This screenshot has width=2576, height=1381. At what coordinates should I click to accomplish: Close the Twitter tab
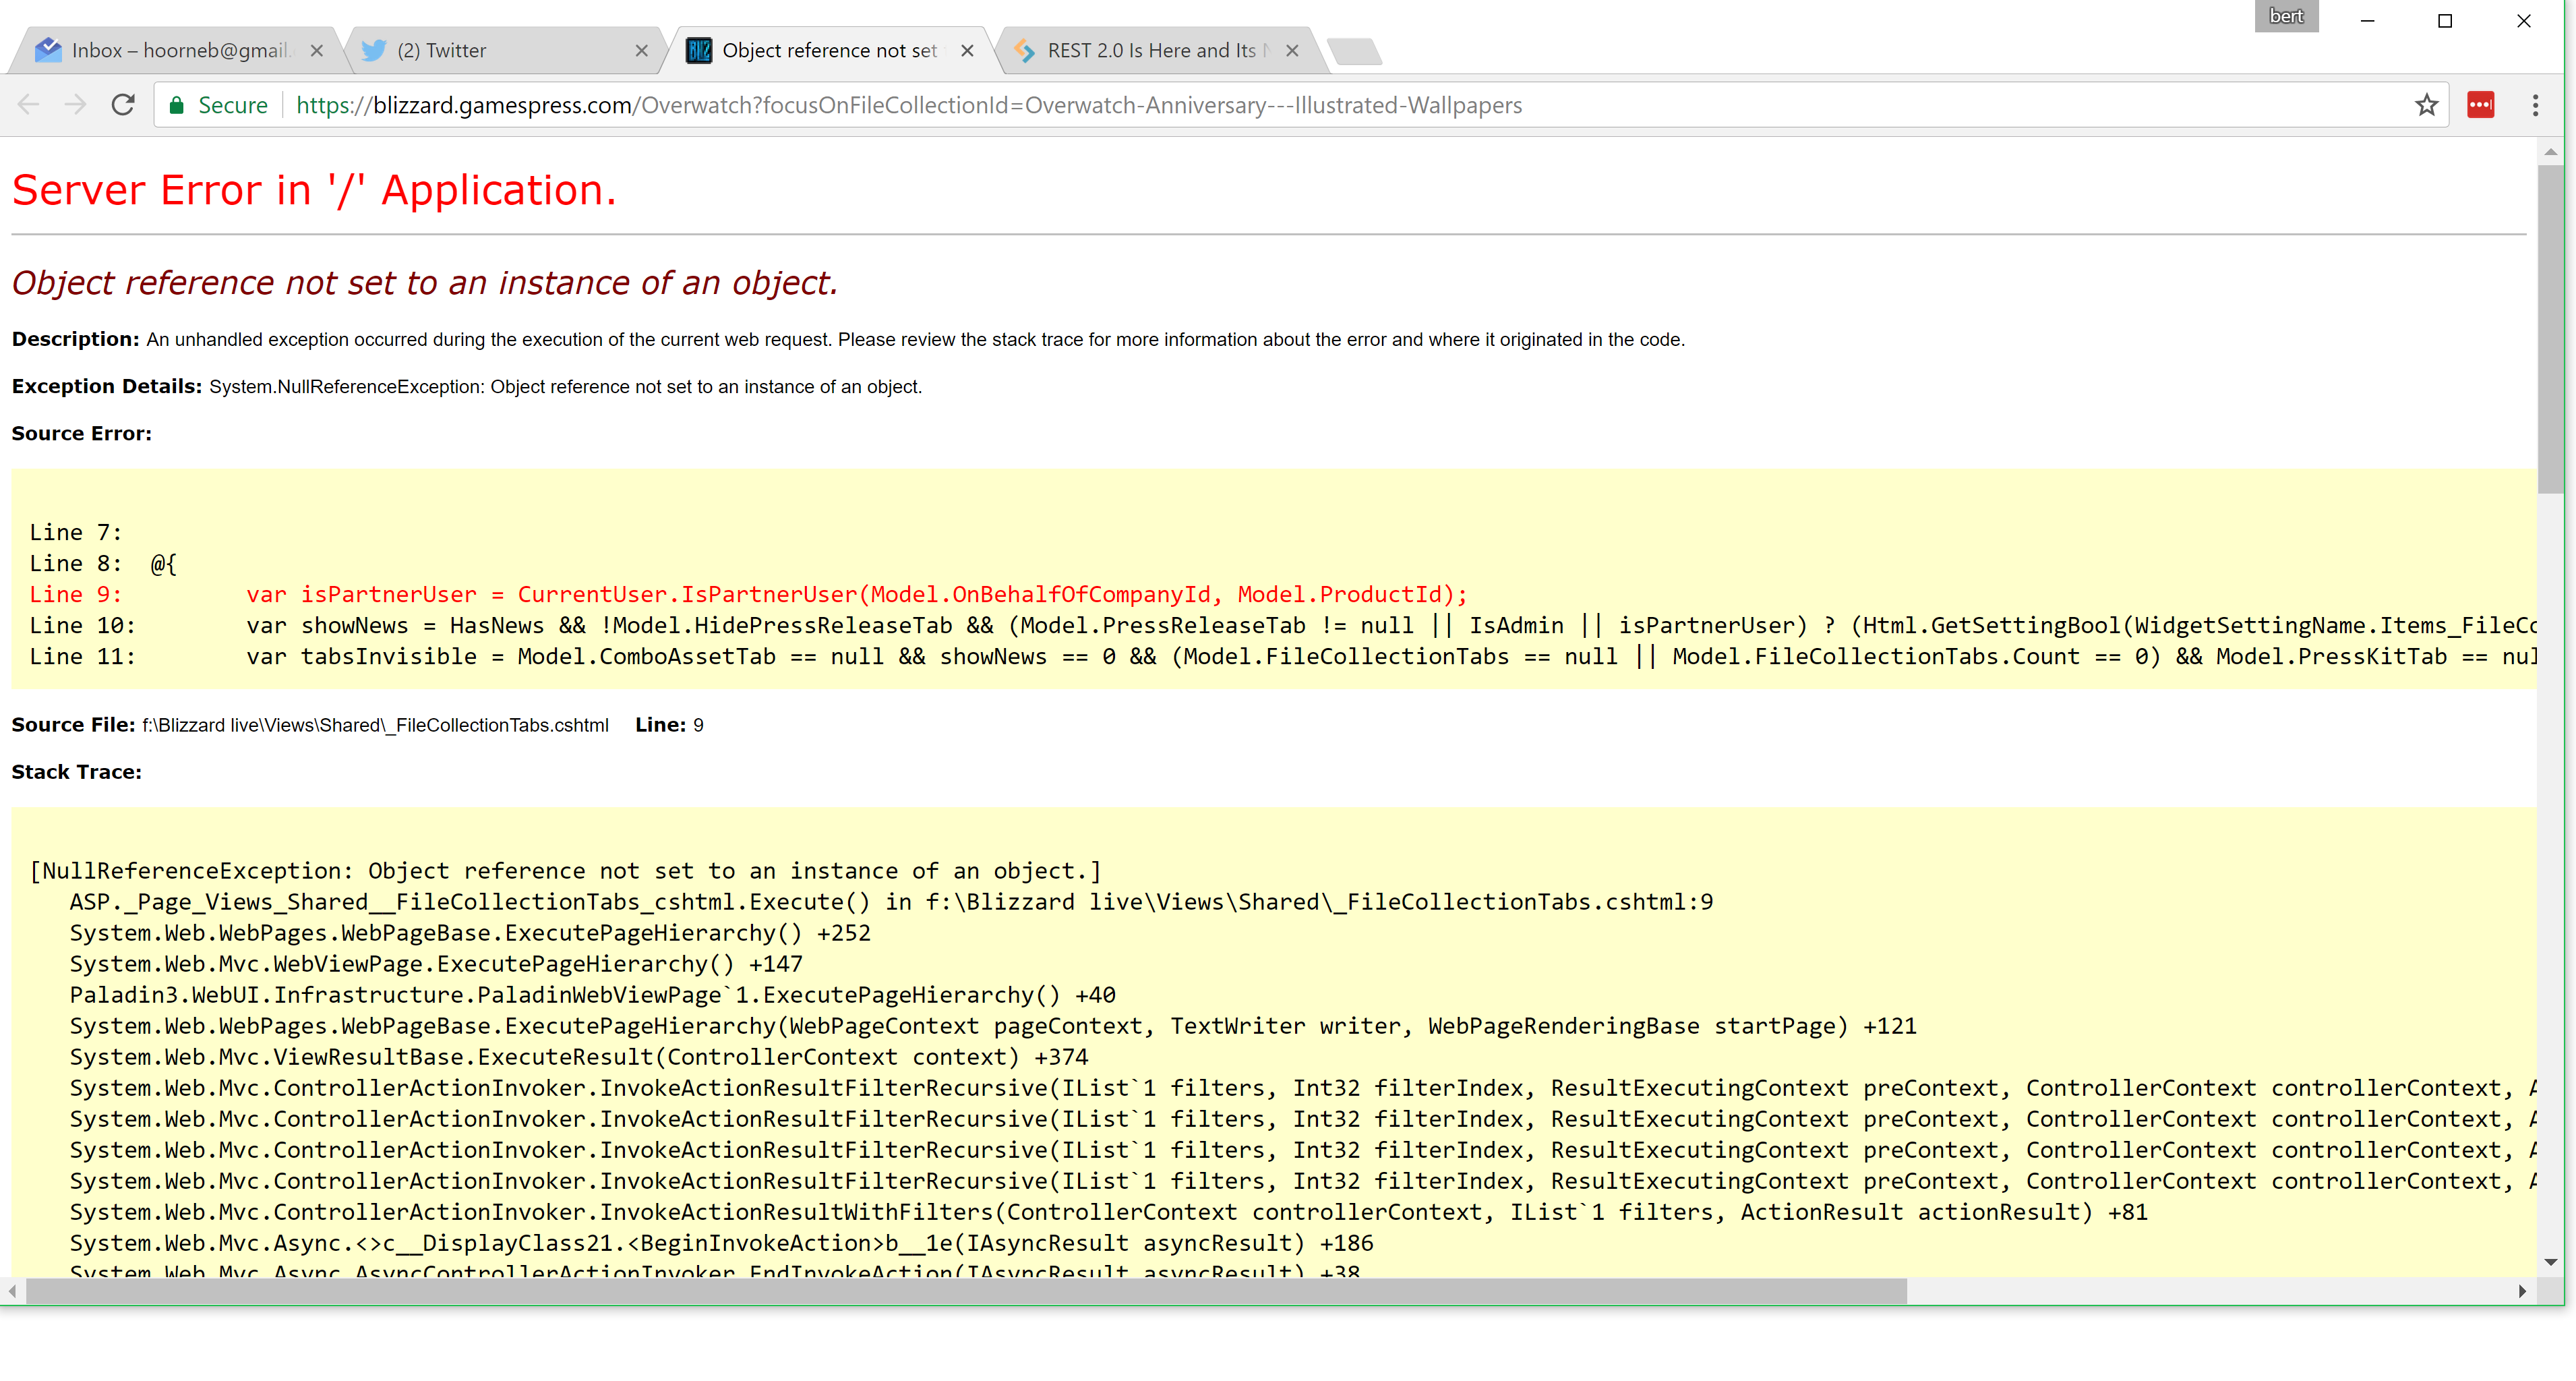(642, 51)
